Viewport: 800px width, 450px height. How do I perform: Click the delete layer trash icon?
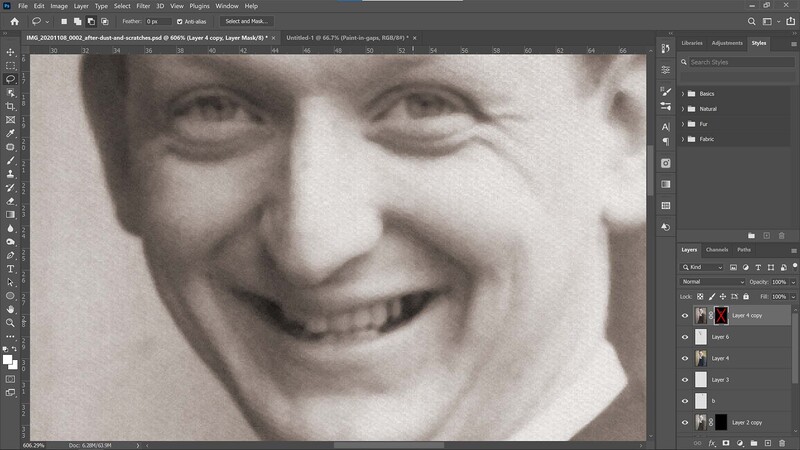point(782,443)
